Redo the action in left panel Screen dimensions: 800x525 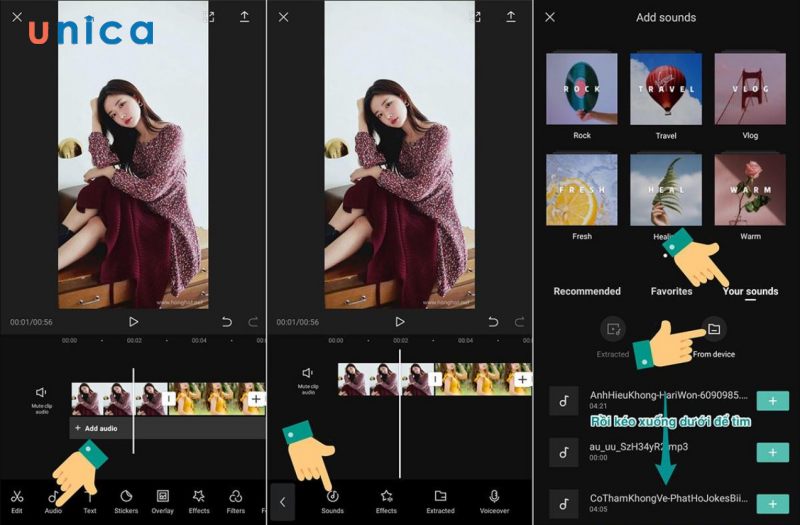(253, 322)
